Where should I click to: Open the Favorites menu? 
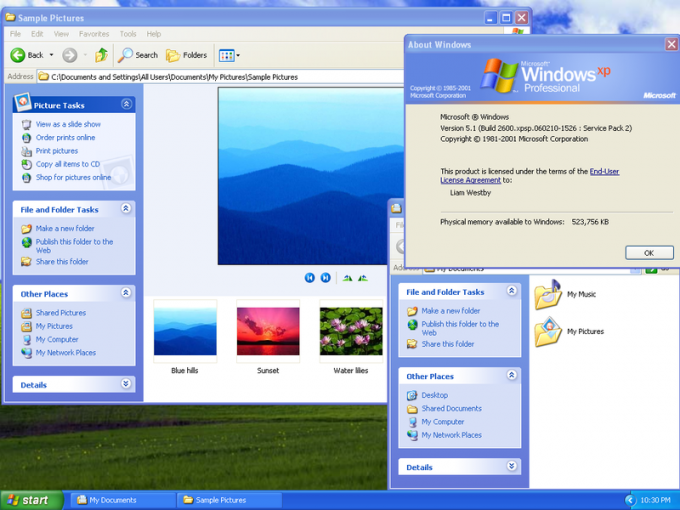coord(94,34)
